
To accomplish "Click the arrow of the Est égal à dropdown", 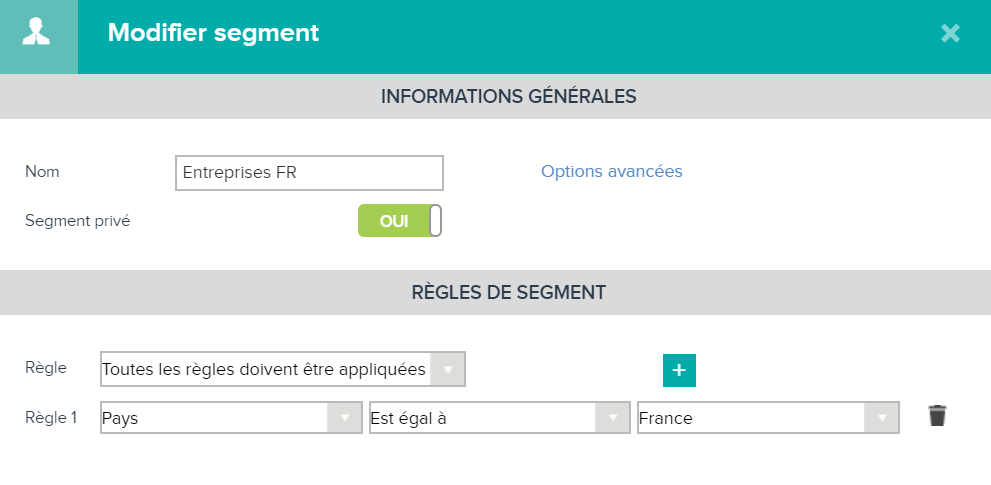I will point(613,417).
